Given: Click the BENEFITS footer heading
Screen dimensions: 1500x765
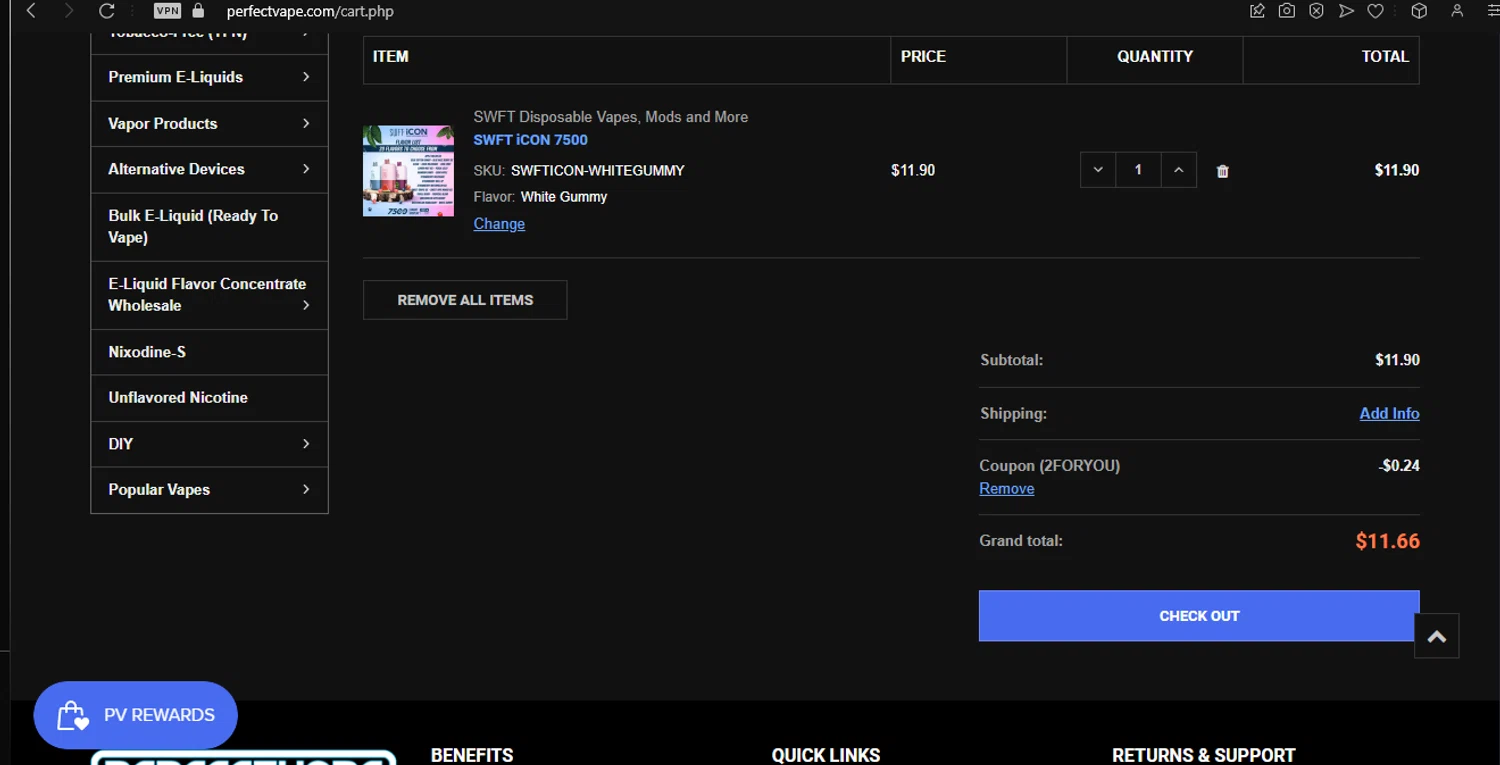Looking at the screenshot, I should pos(472,755).
